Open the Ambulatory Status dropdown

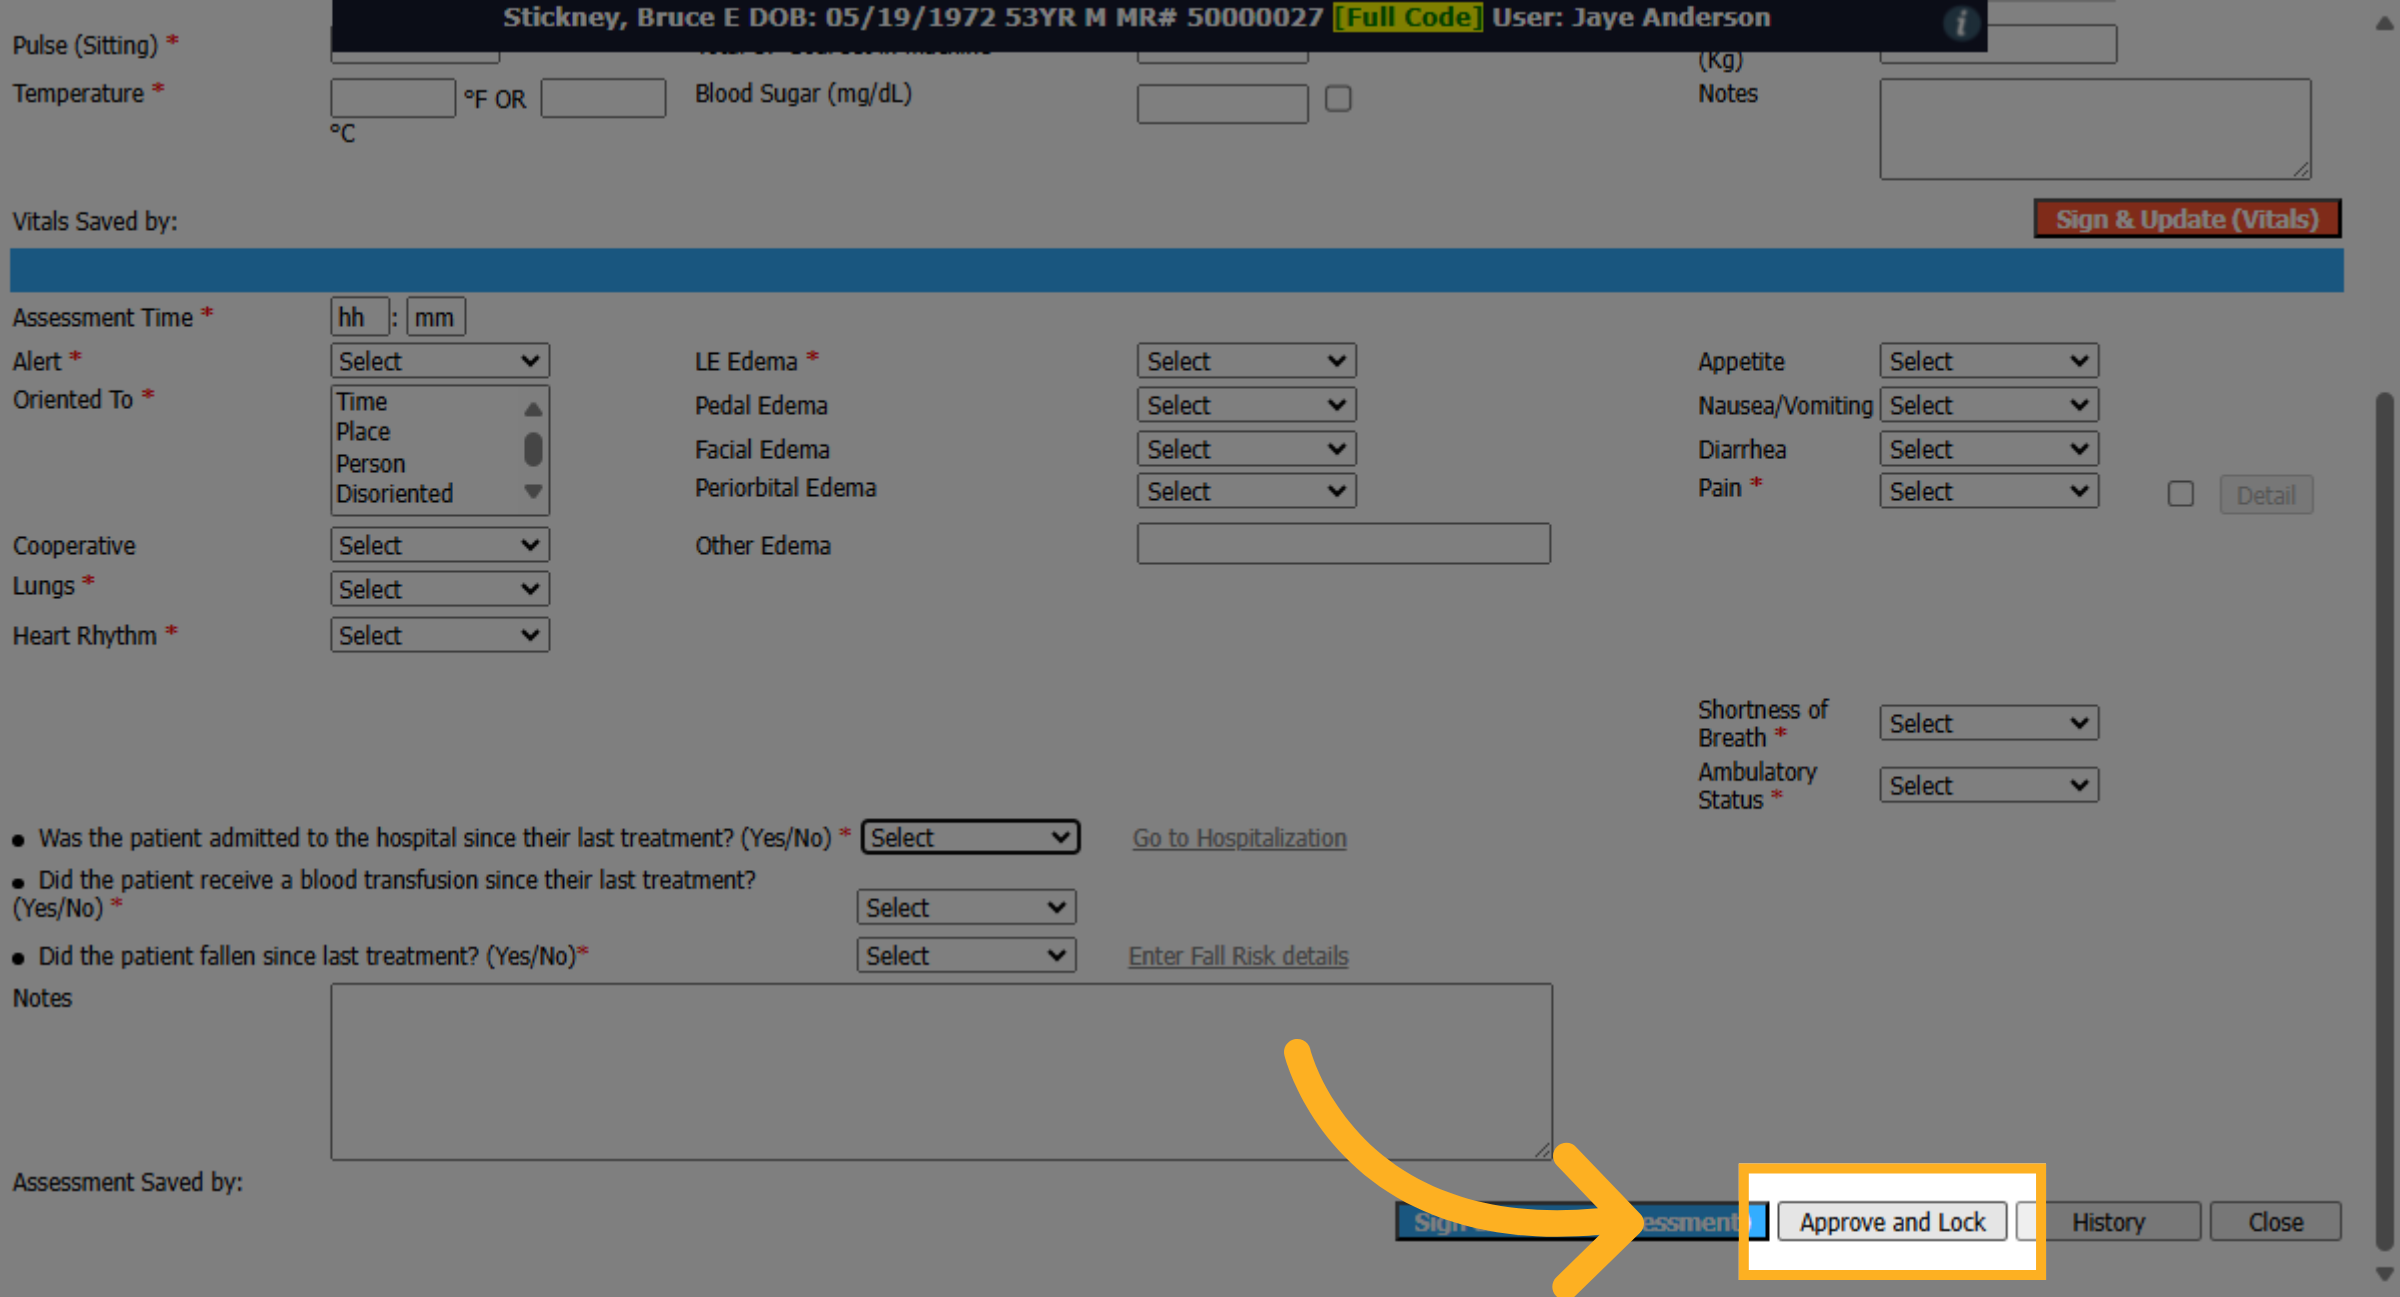[x=1989, y=785]
